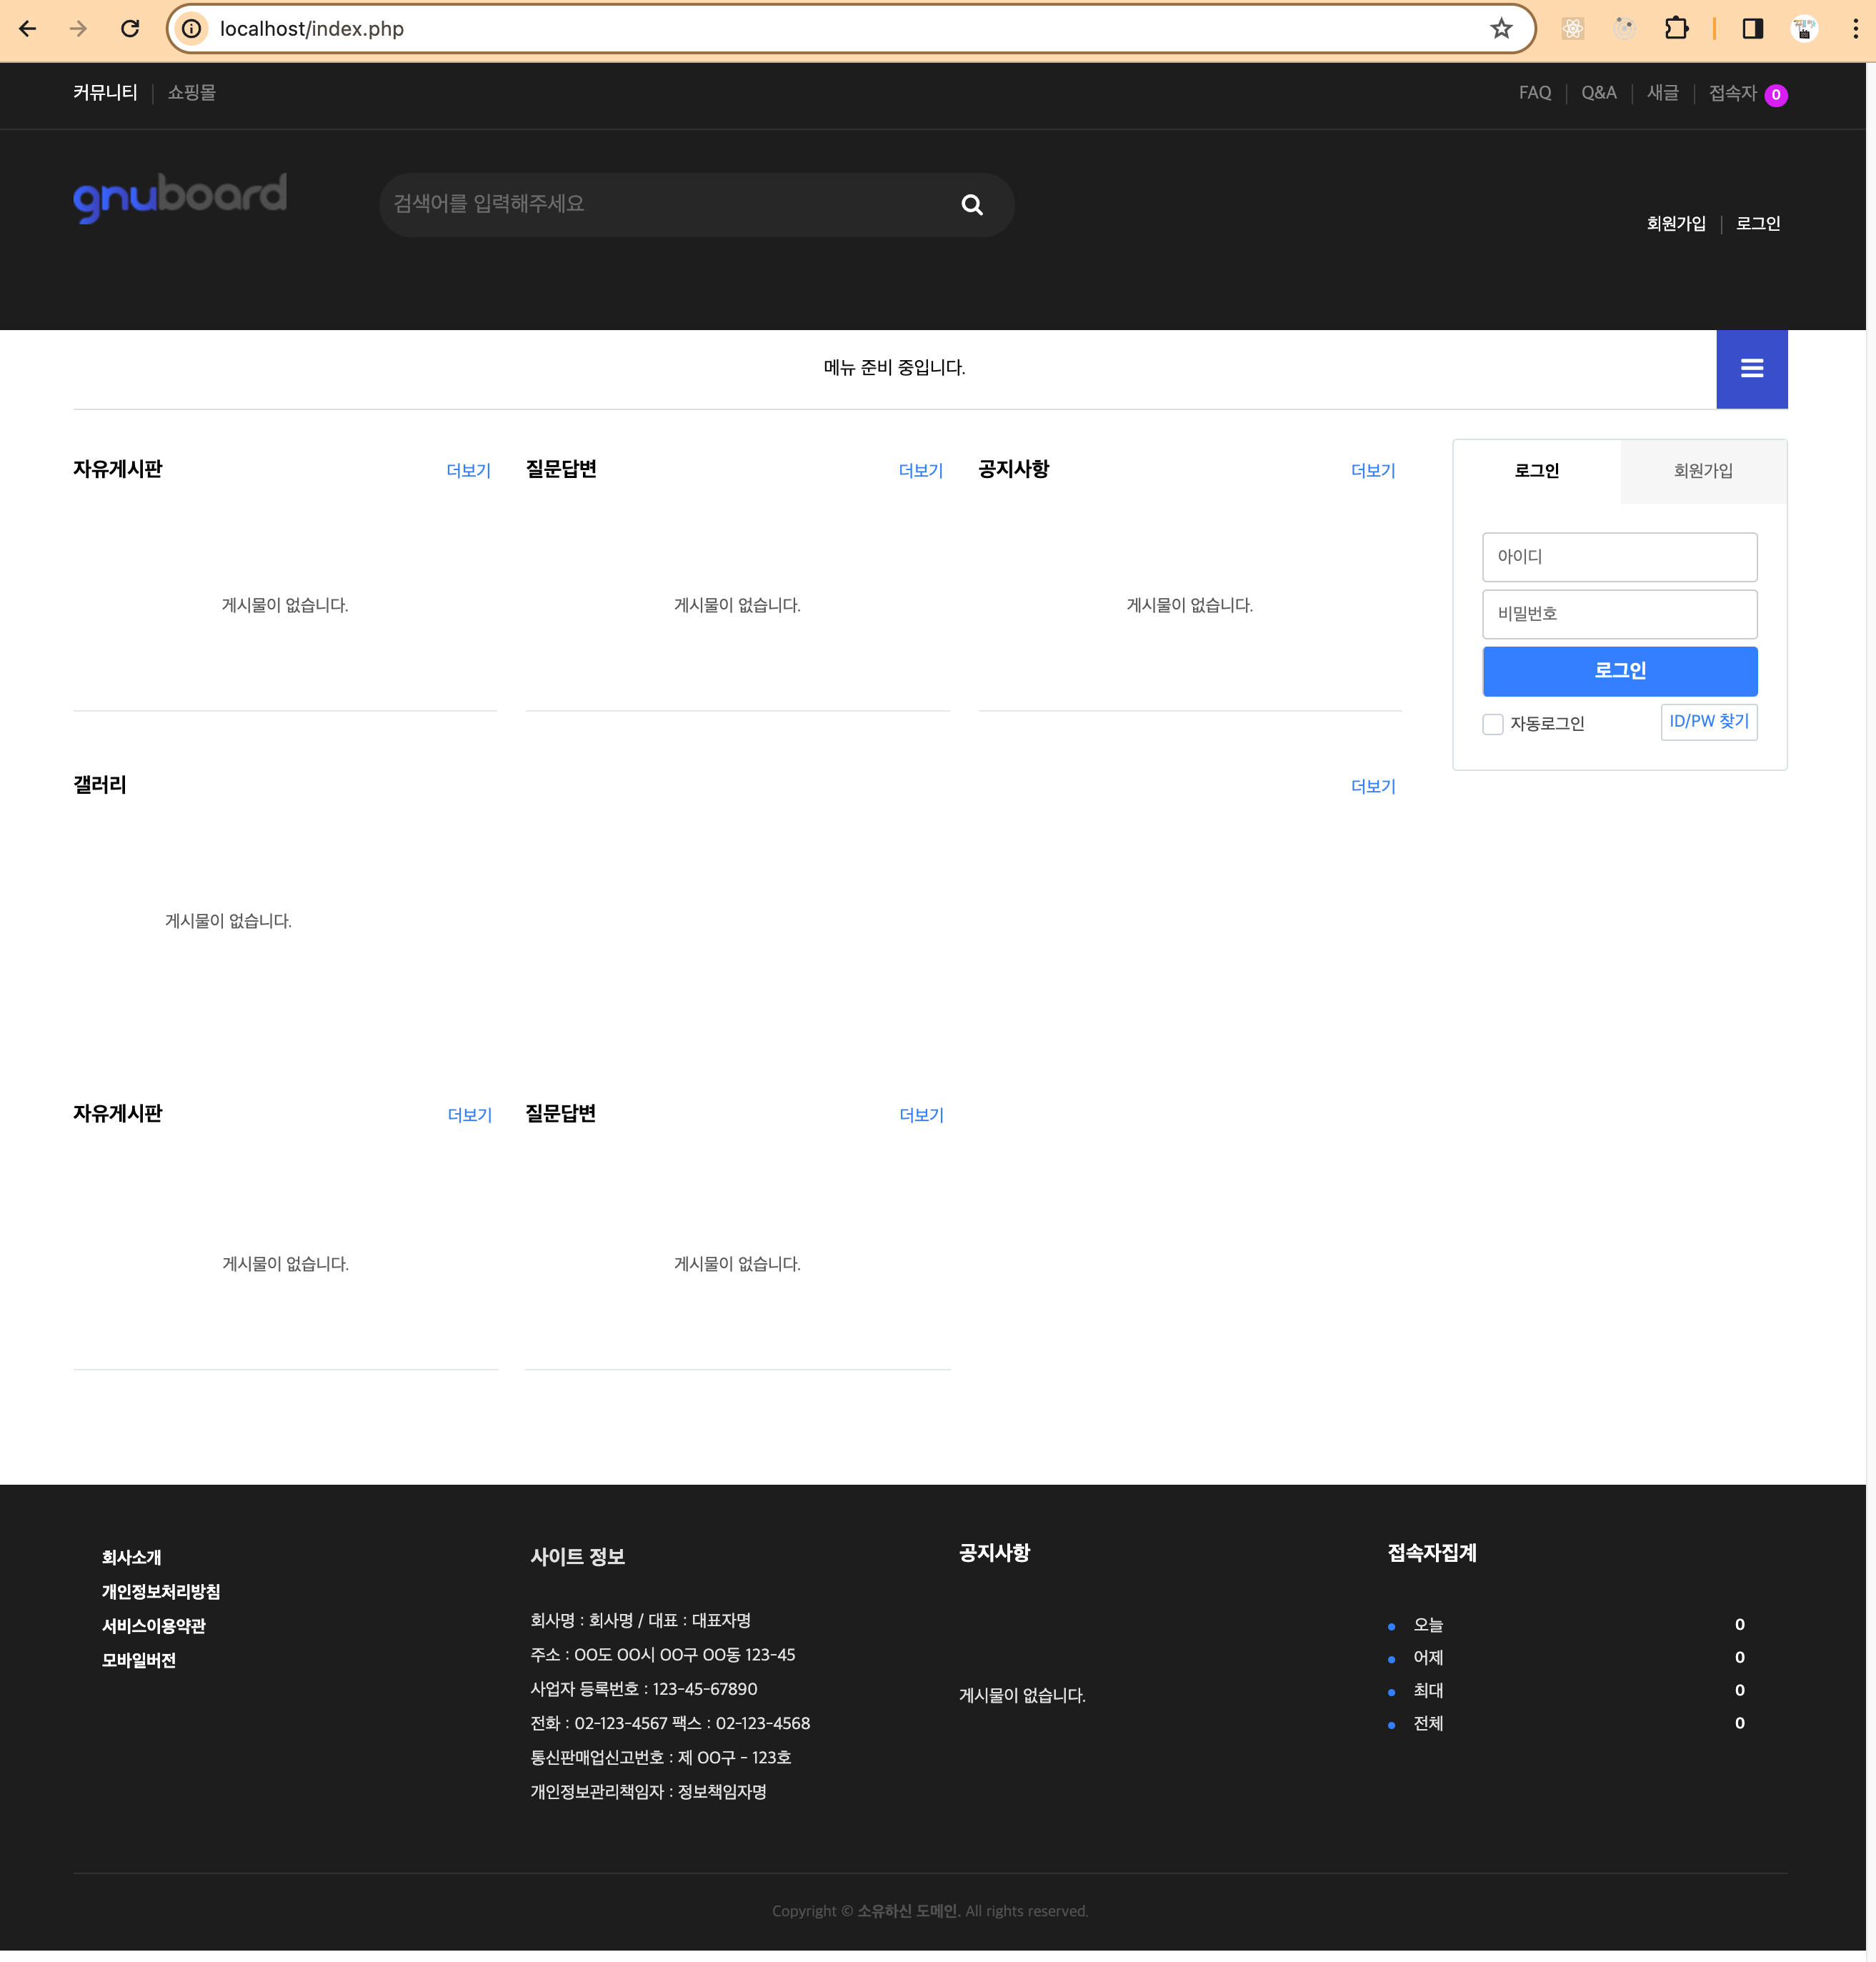Toggle browser side panel icon
Image resolution: width=1876 pixels, height=1962 pixels.
tap(1752, 29)
